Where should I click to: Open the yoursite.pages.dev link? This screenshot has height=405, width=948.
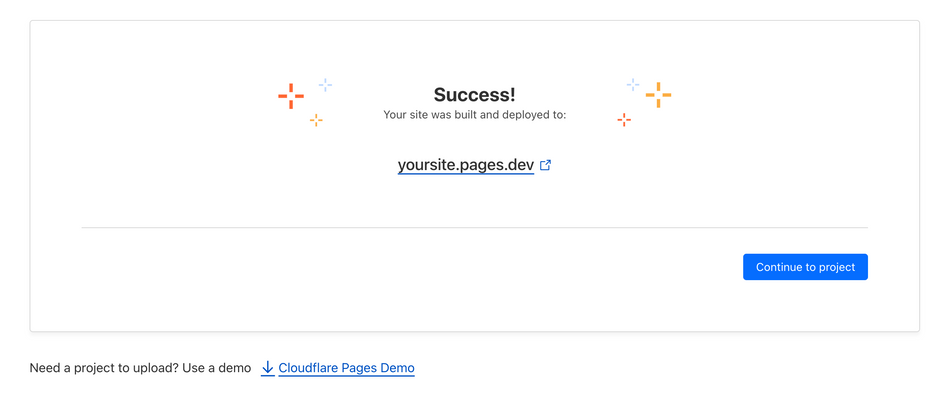pyautogui.click(x=465, y=166)
